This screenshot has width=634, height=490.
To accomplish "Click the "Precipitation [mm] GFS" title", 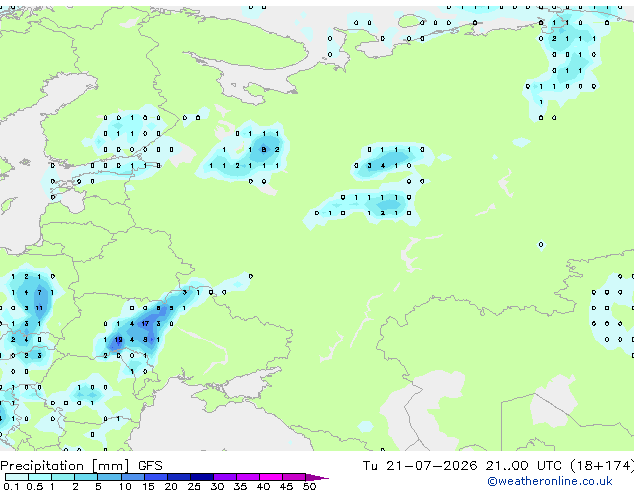I will point(81,466).
